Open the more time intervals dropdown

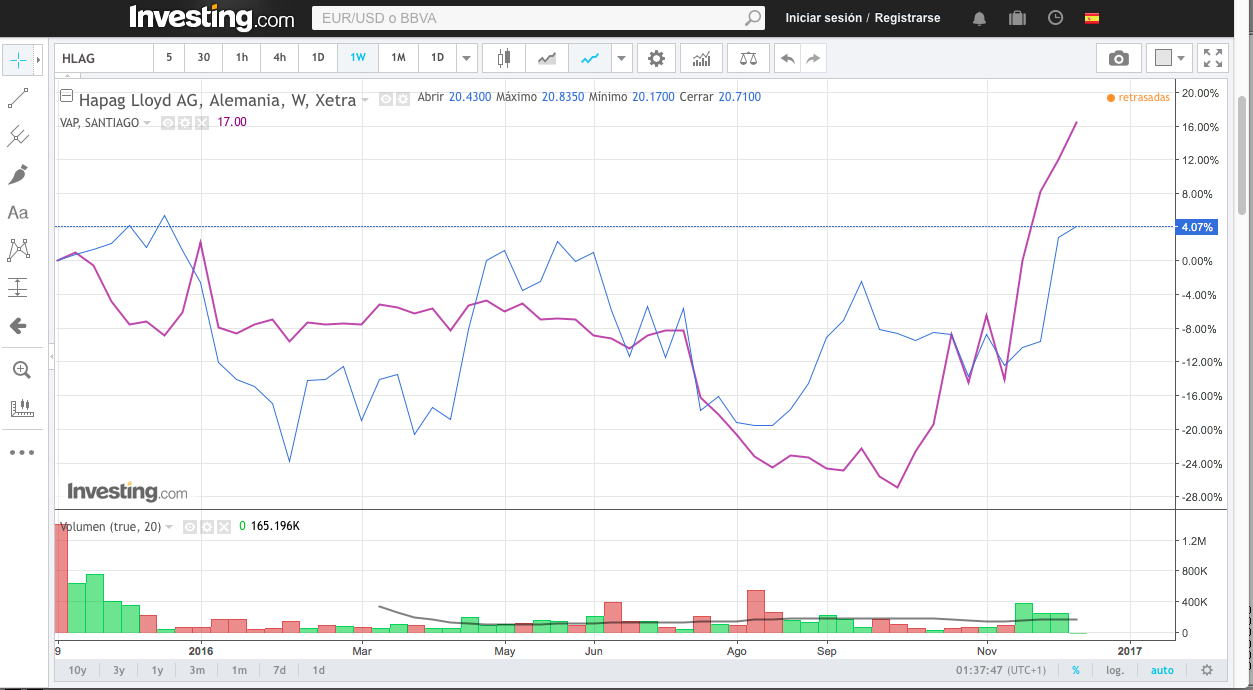[466, 58]
